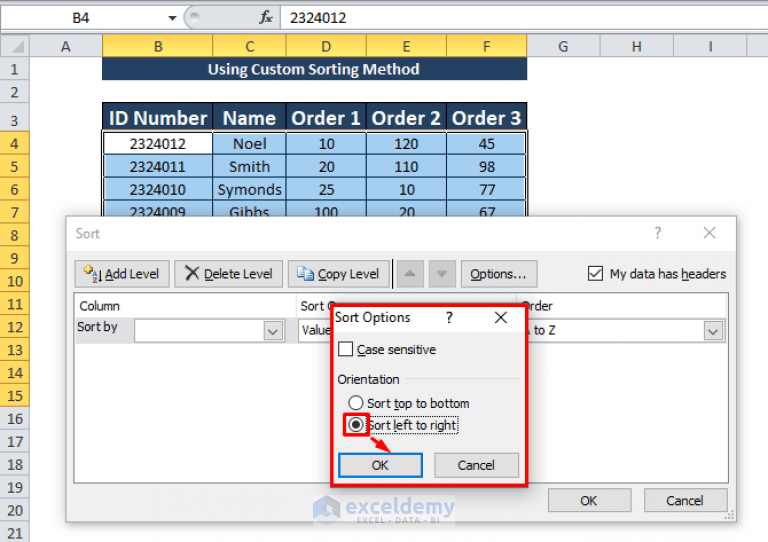Click the insert function fx icon
Image resolution: width=768 pixels, height=542 pixels.
click(x=266, y=18)
